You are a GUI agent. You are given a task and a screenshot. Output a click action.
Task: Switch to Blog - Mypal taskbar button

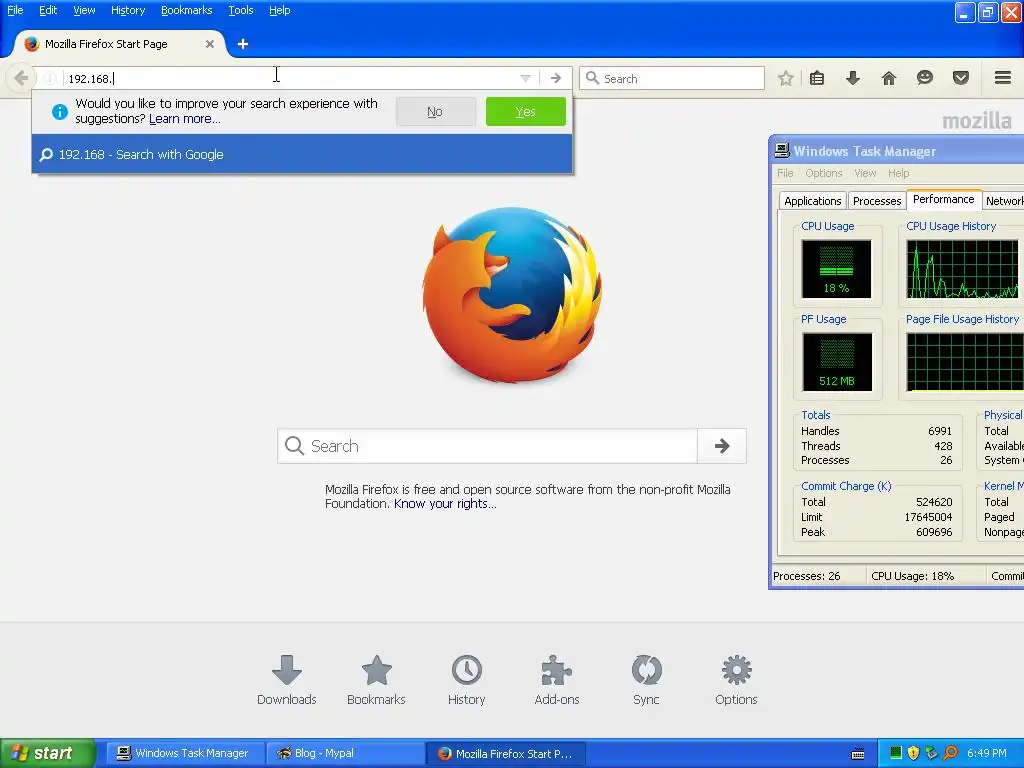[345, 753]
